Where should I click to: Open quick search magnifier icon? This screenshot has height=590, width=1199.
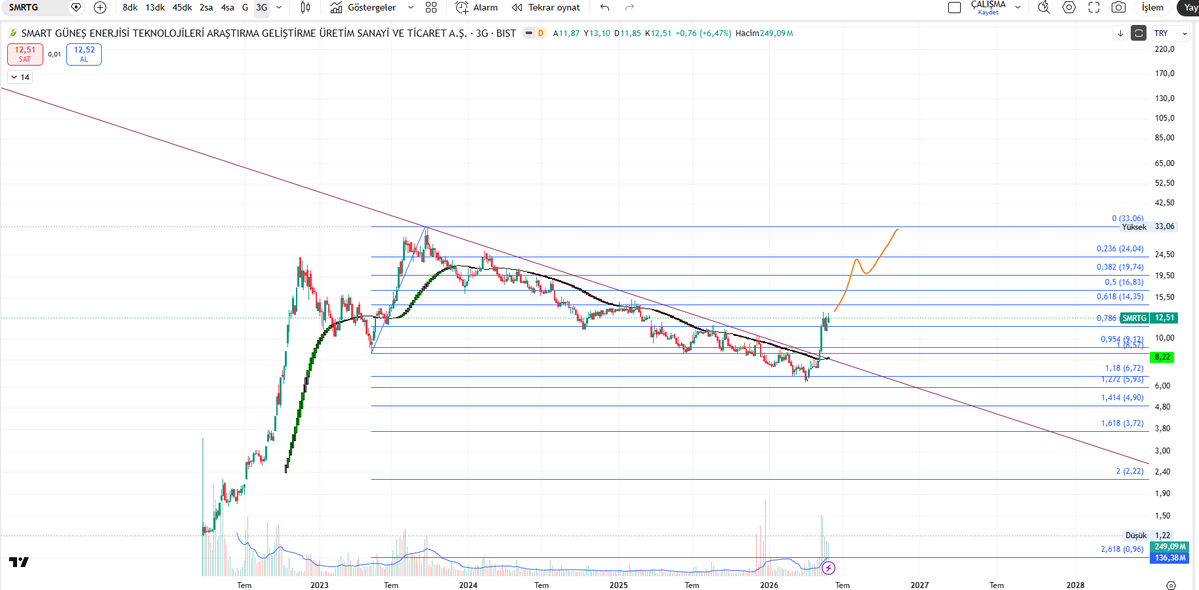[x=1045, y=7]
